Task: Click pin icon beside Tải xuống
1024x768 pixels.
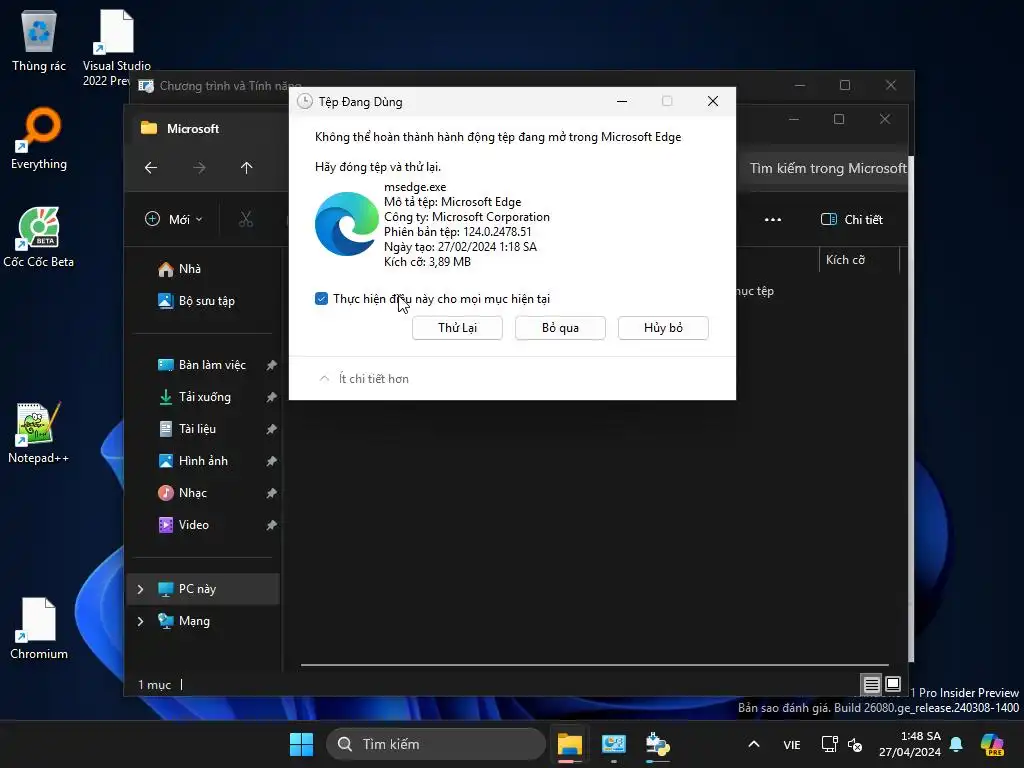Action: [x=271, y=397]
